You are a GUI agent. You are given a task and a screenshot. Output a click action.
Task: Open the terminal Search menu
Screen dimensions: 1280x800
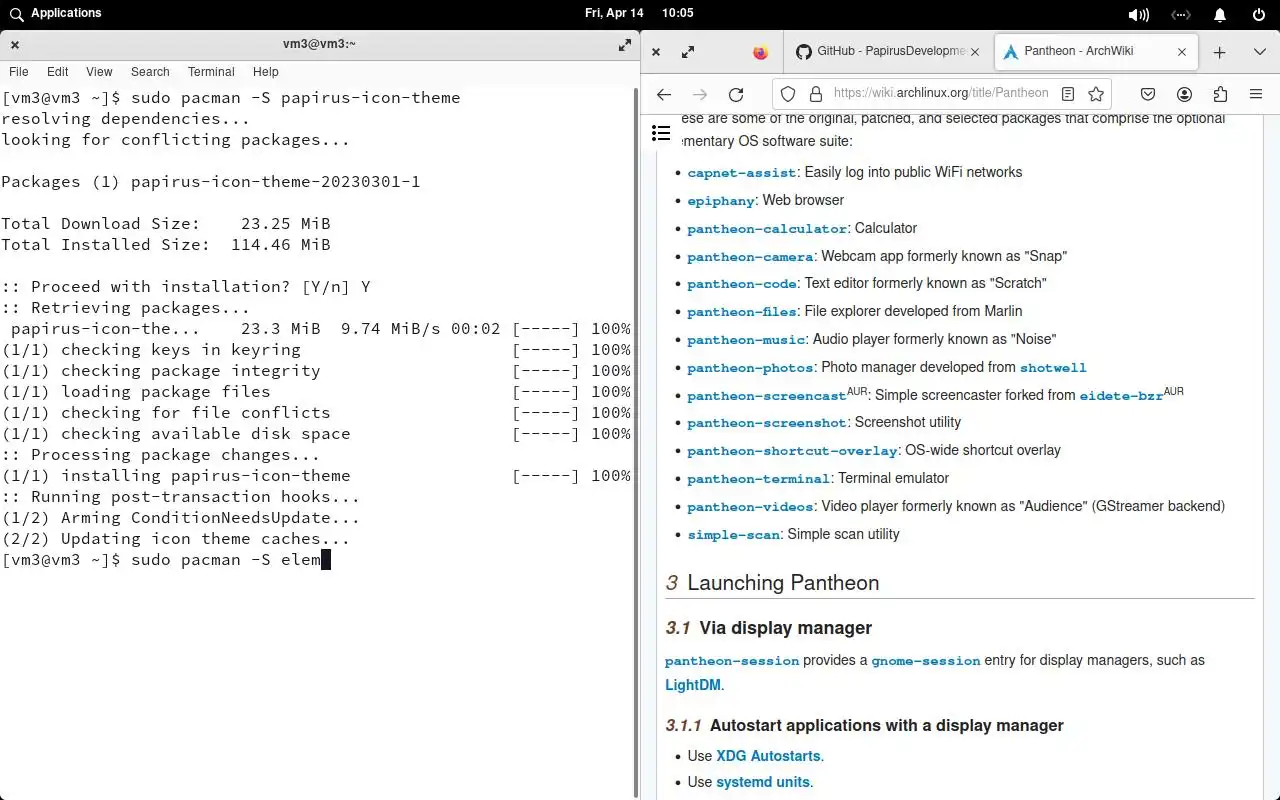coord(150,72)
